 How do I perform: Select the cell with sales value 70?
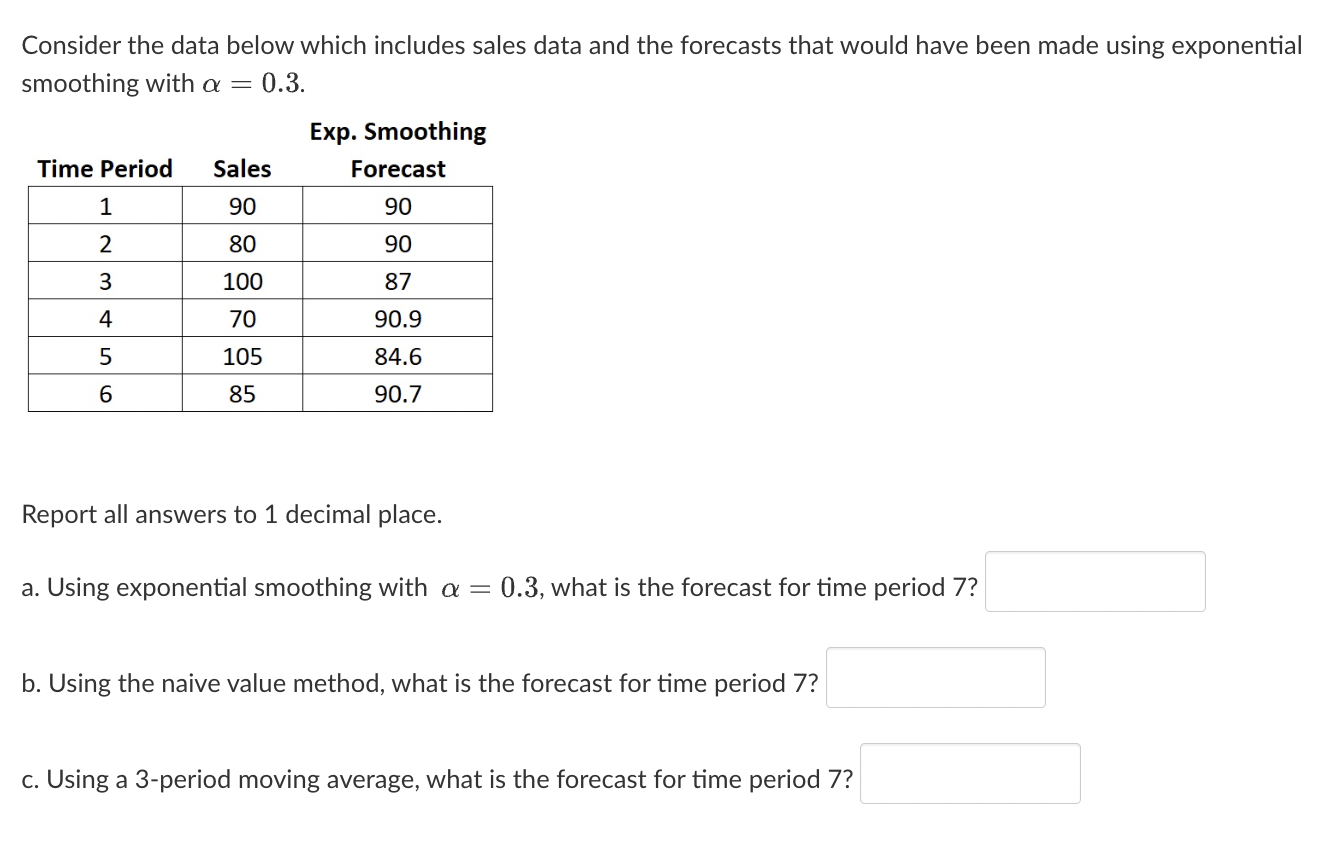coord(240,318)
